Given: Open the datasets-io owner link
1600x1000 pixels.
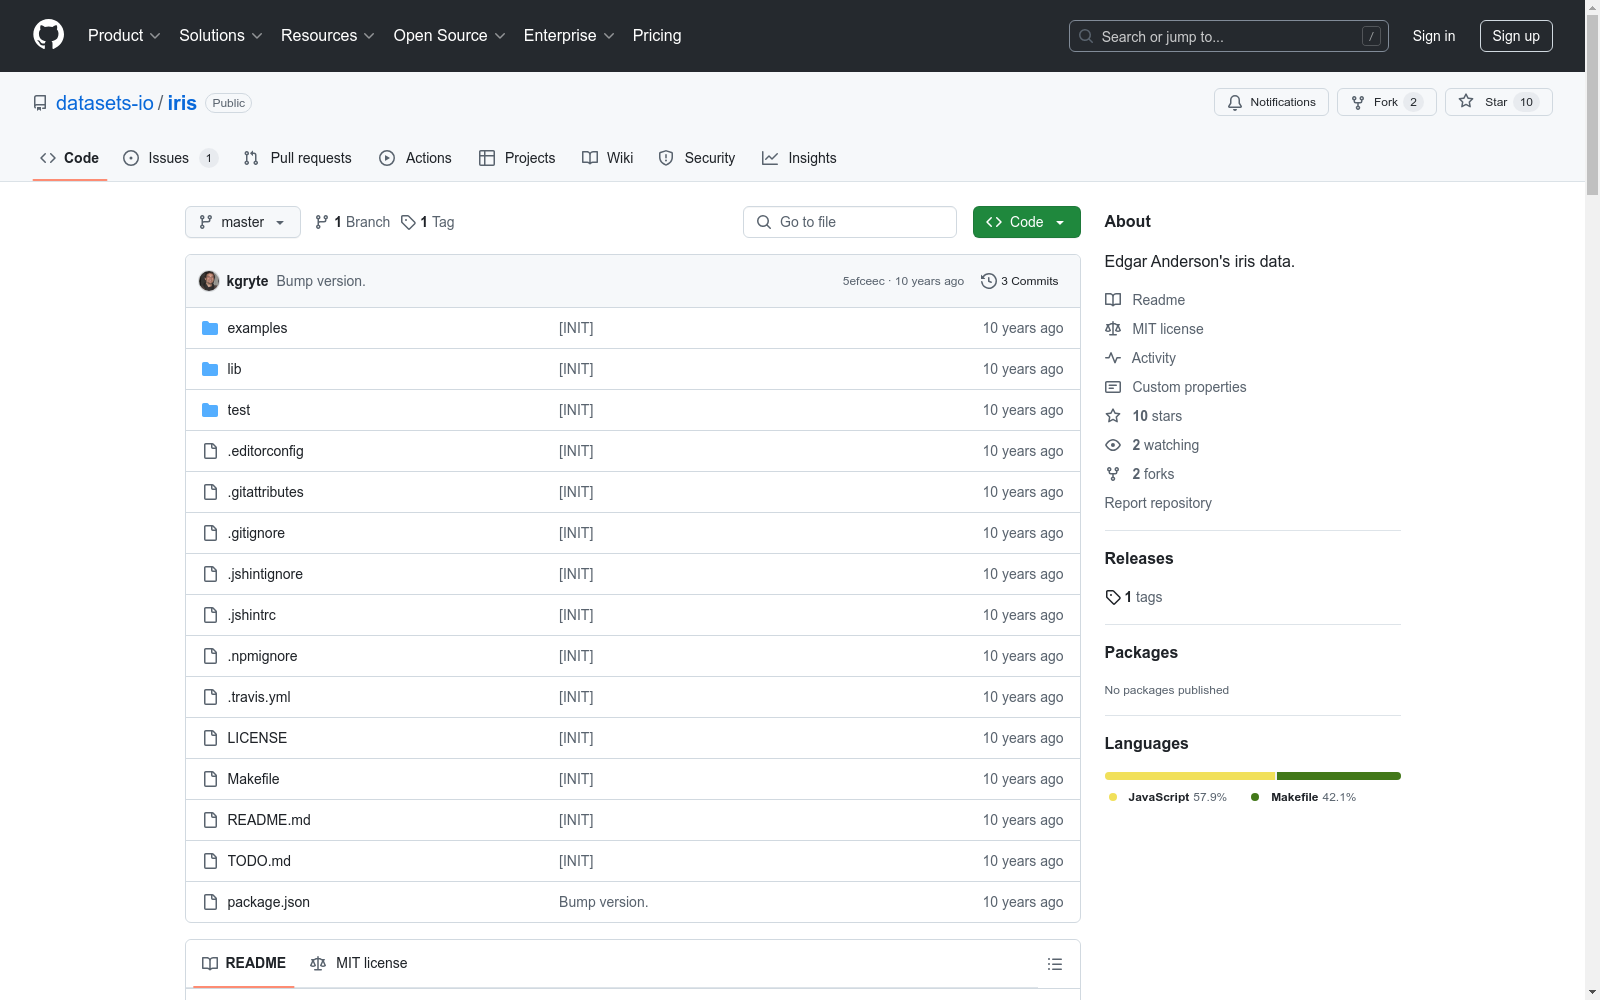Looking at the screenshot, I should click(105, 103).
